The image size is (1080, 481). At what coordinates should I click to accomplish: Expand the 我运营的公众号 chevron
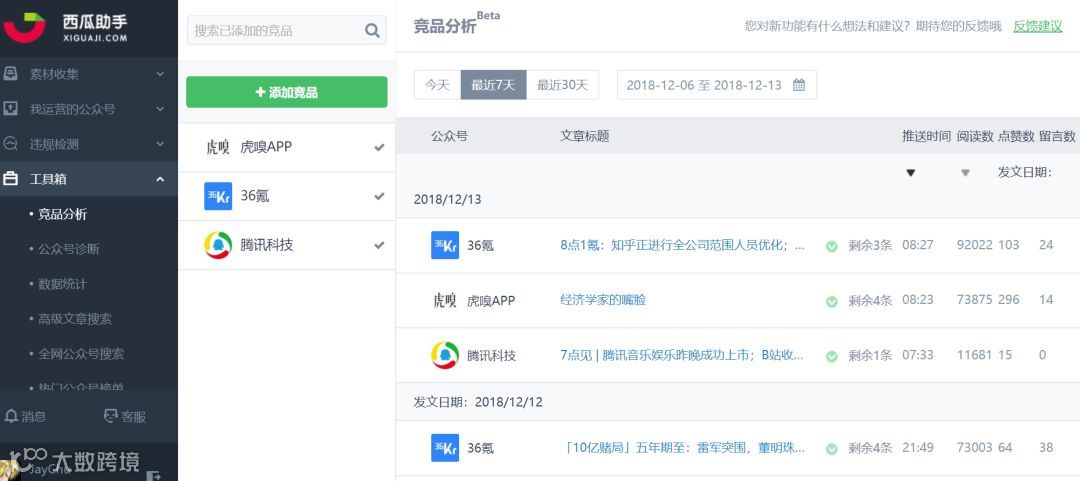point(160,109)
